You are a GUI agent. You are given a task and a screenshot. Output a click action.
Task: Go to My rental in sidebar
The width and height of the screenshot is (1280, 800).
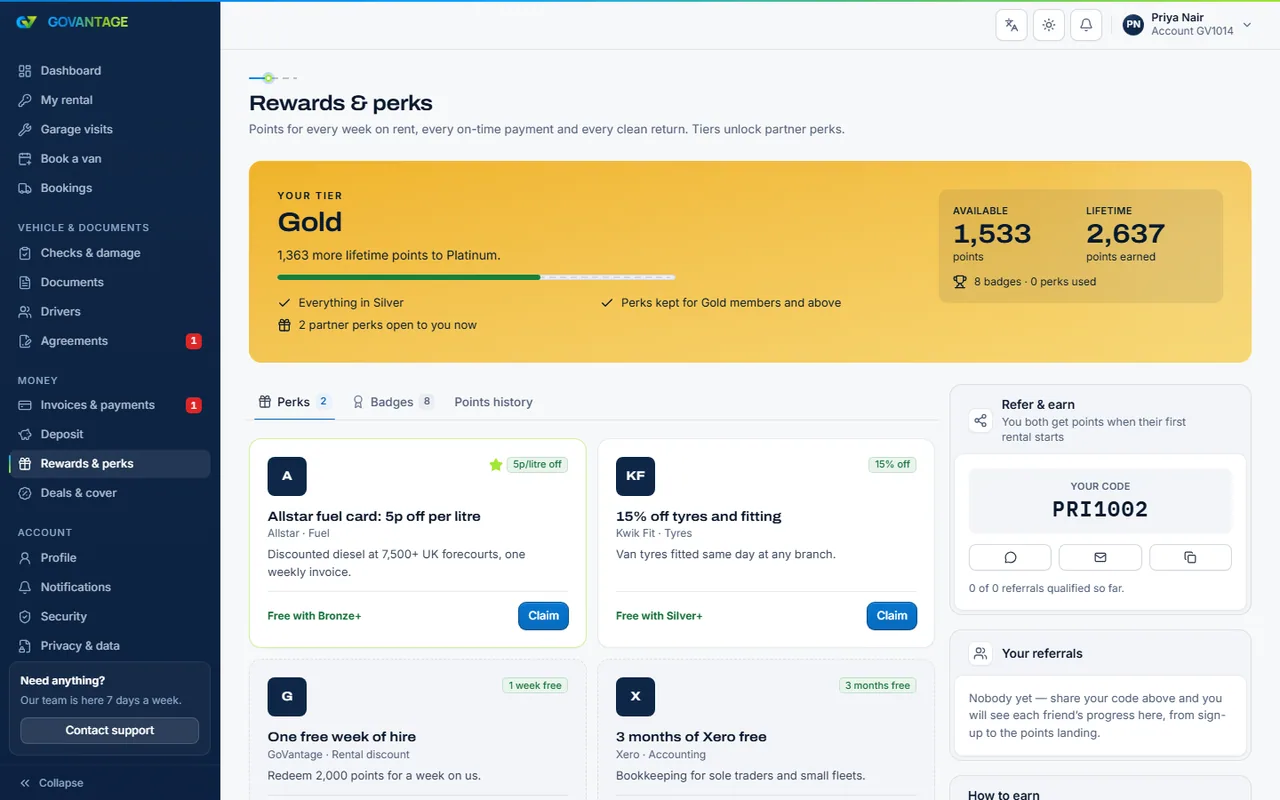110,100
